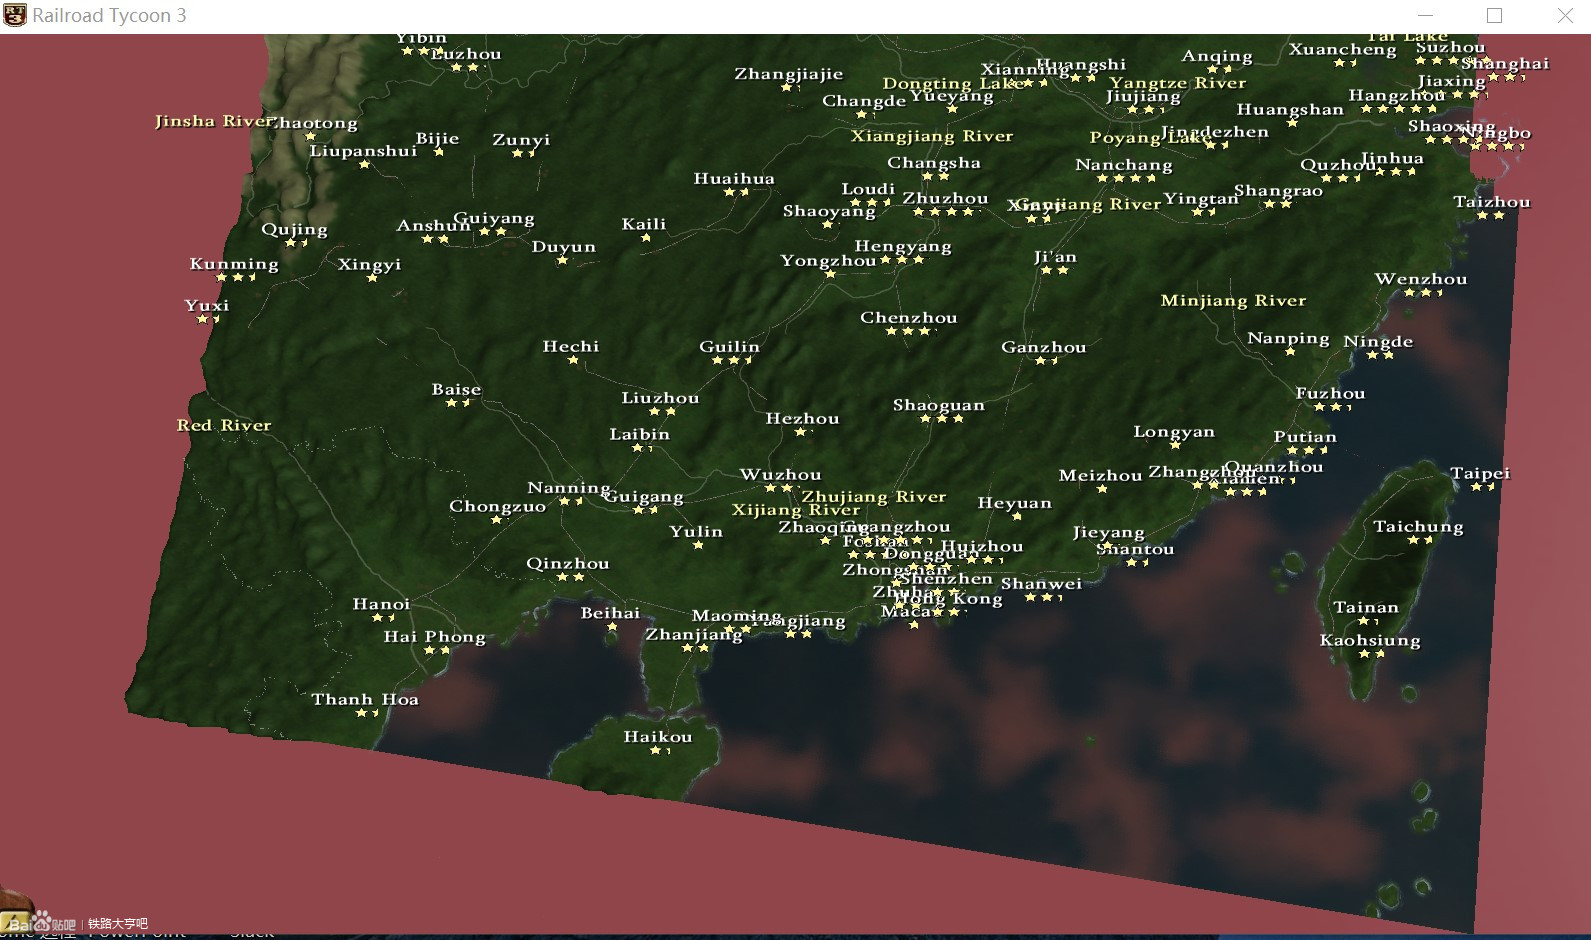Select the Ganzhou city label

(1043, 347)
